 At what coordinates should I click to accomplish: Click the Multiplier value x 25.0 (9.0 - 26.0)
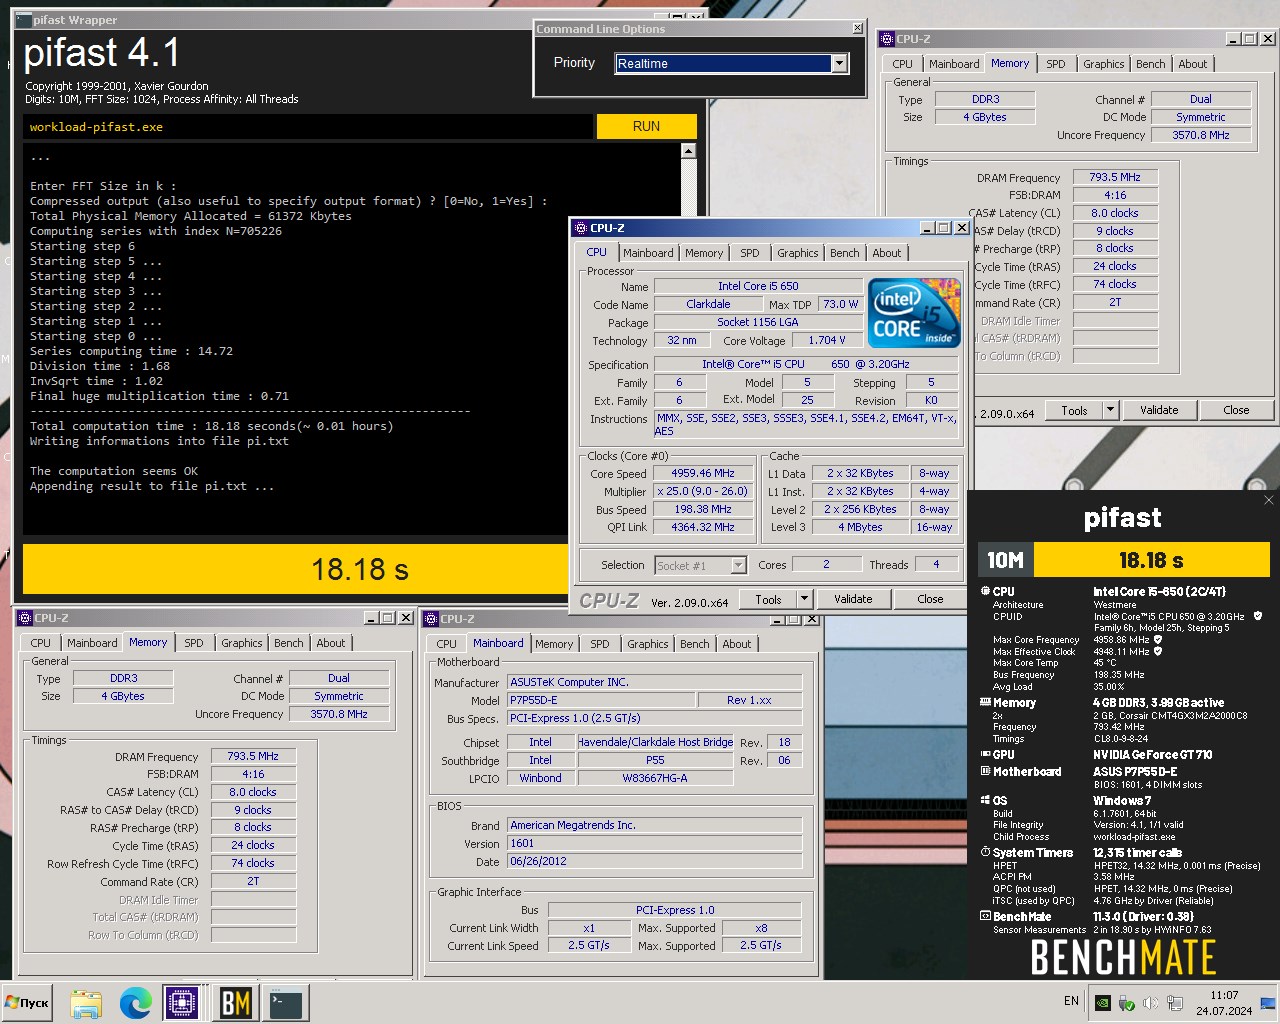(x=703, y=492)
